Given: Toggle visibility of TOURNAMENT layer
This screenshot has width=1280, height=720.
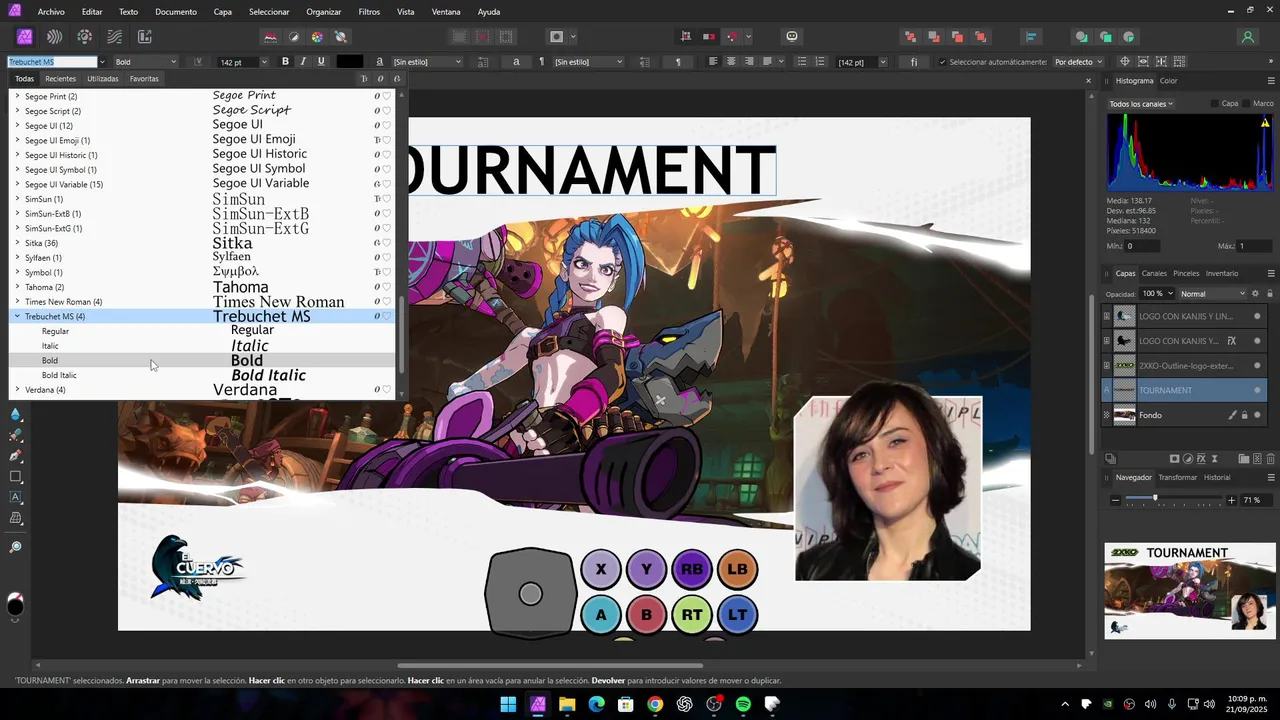Looking at the screenshot, I should point(1257,390).
